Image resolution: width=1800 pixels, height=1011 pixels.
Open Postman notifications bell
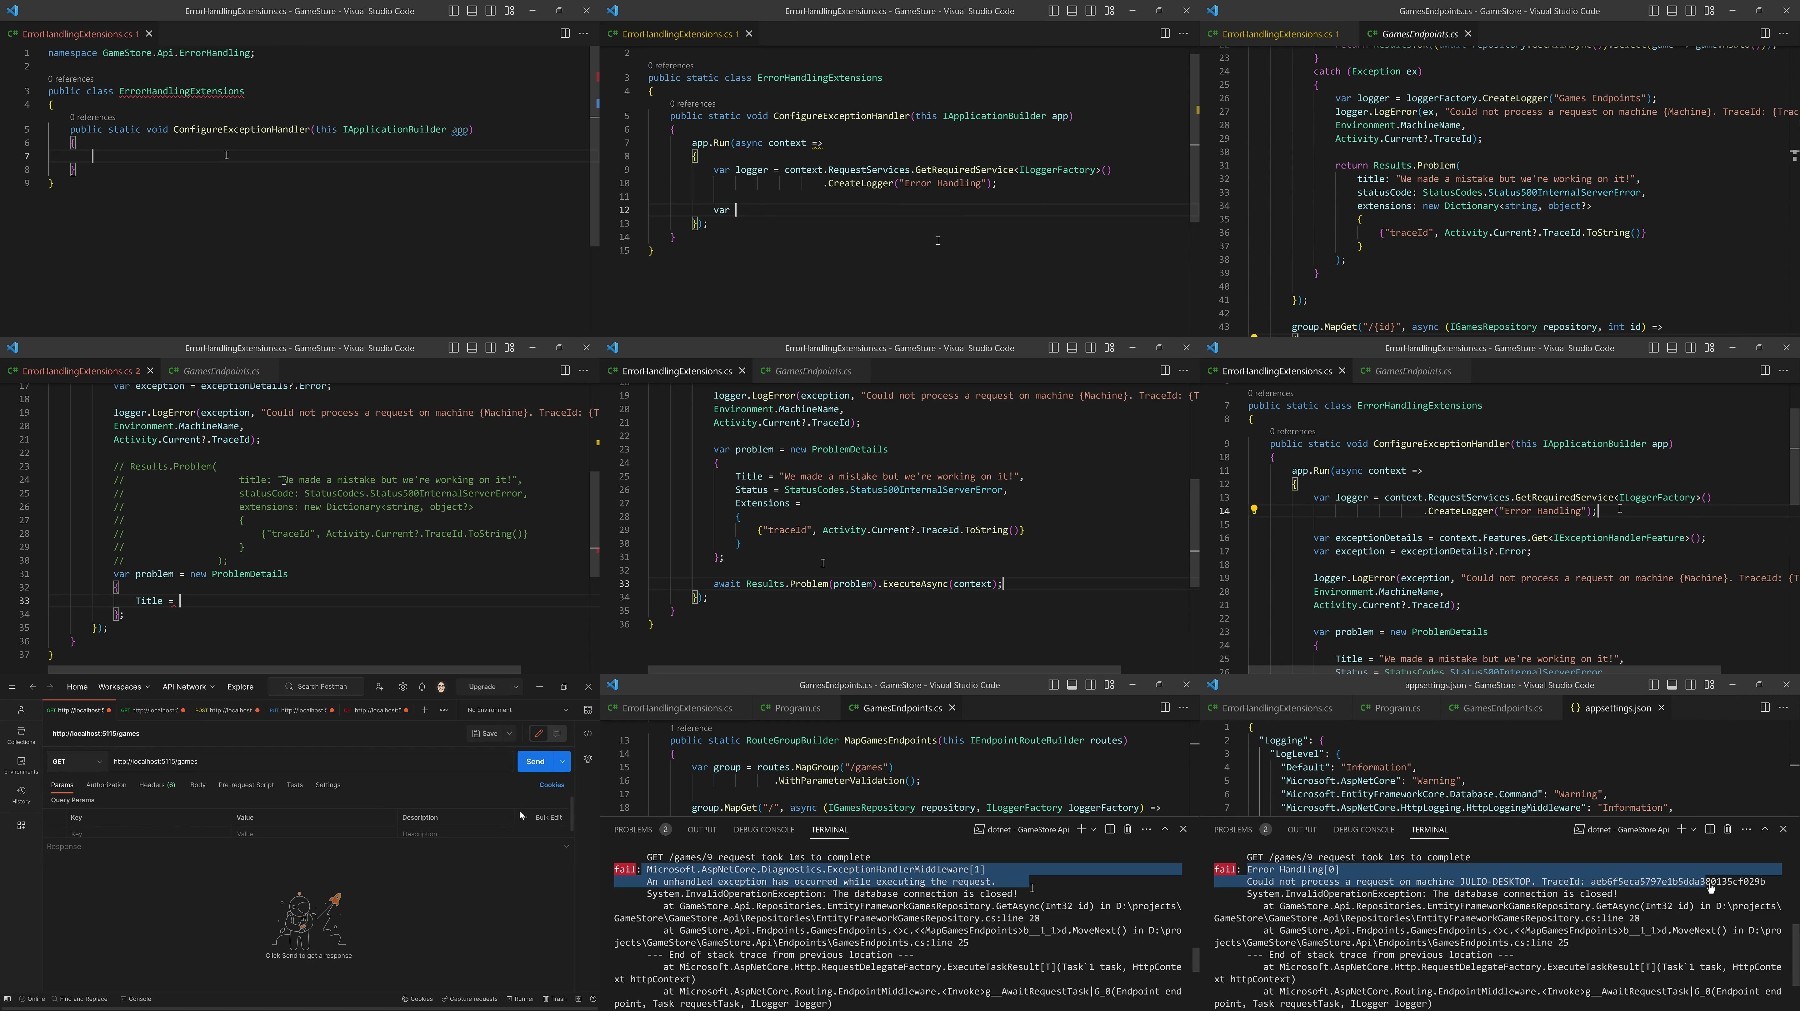click(421, 687)
